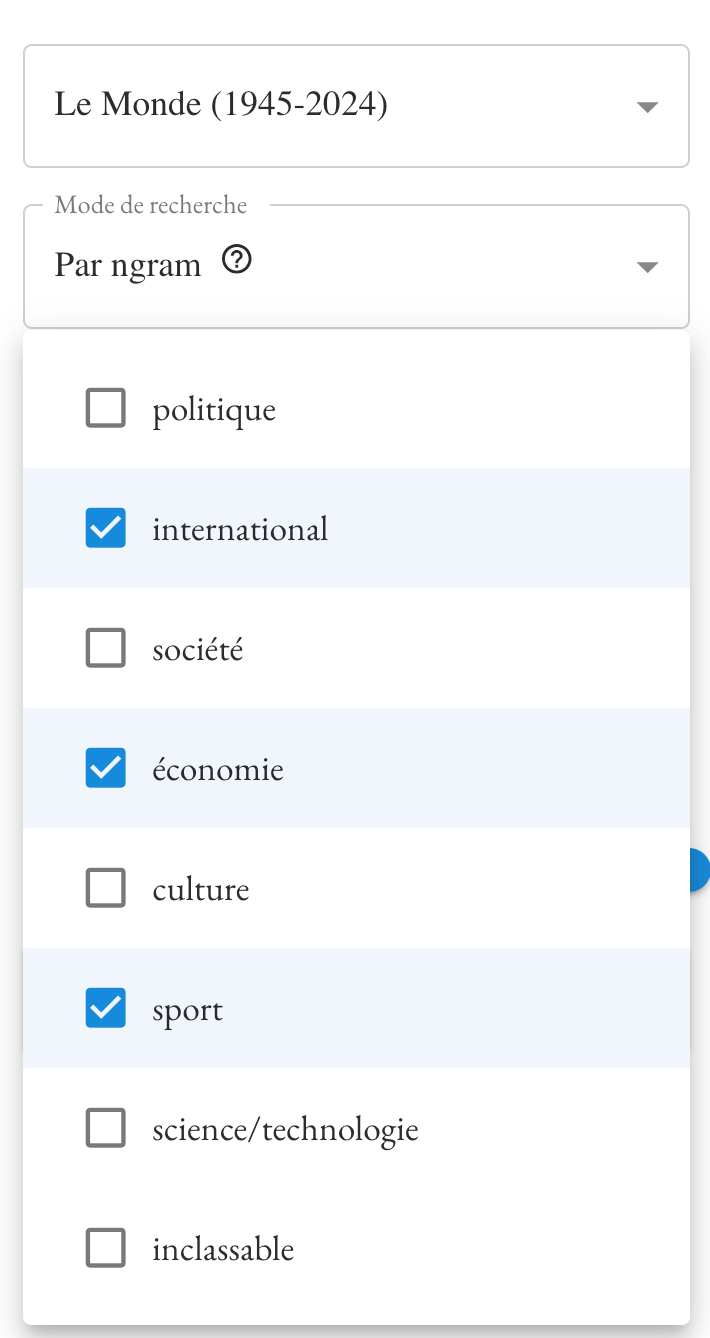Enable the science/technologie checkbox
The image size is (710, 1338).
pyautogui.click(x=106, y=1128)
